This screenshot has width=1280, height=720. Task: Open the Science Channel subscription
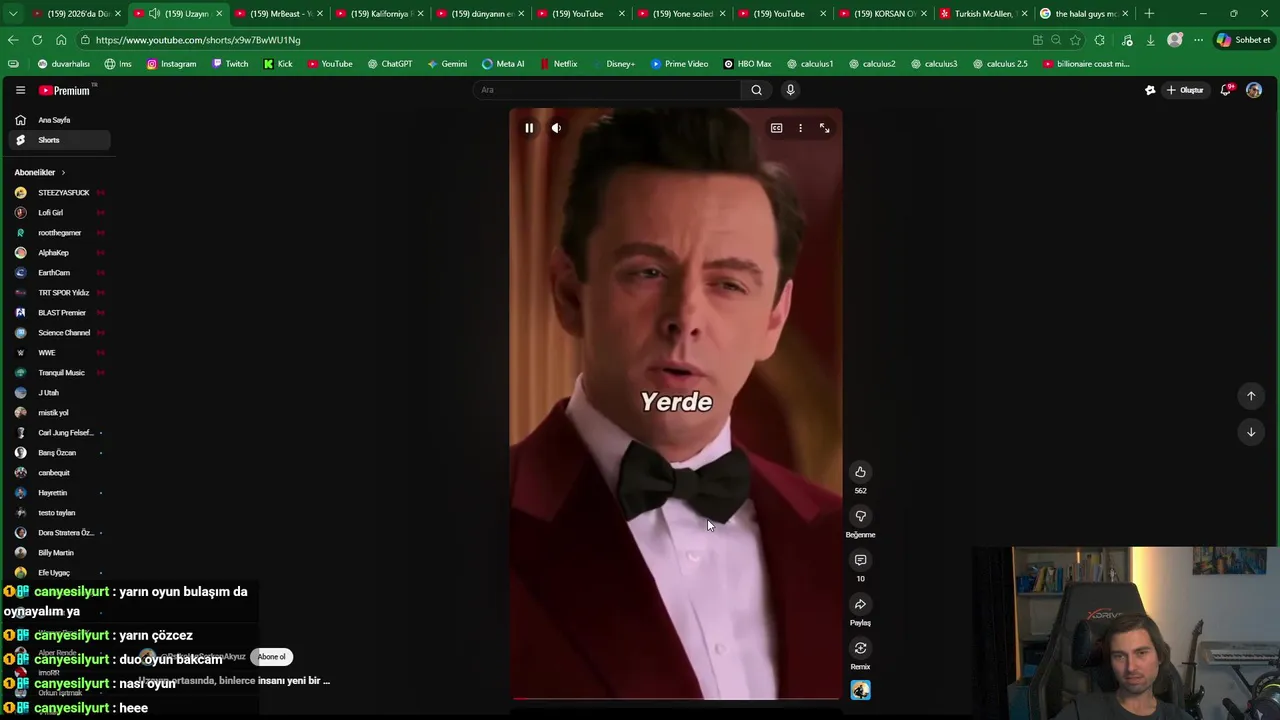(60, 333)
